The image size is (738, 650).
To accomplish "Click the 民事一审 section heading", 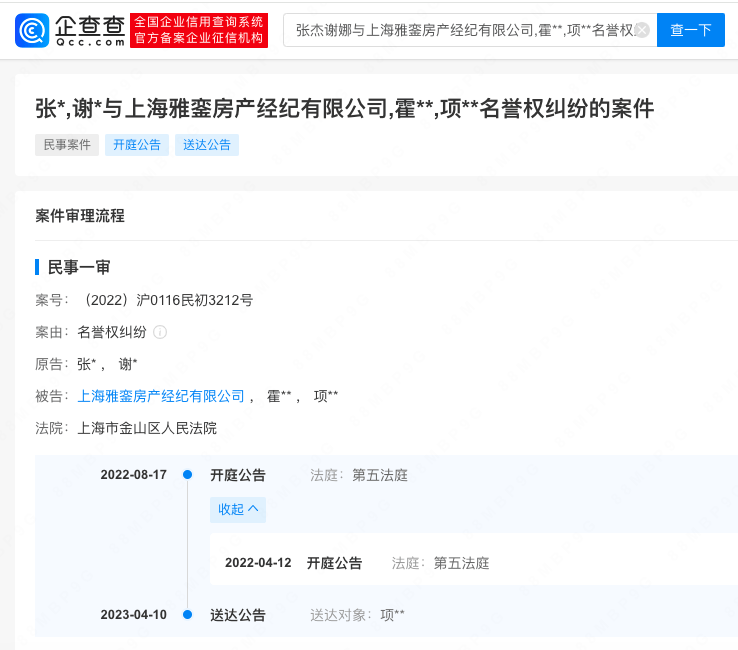I will [79, 267].
